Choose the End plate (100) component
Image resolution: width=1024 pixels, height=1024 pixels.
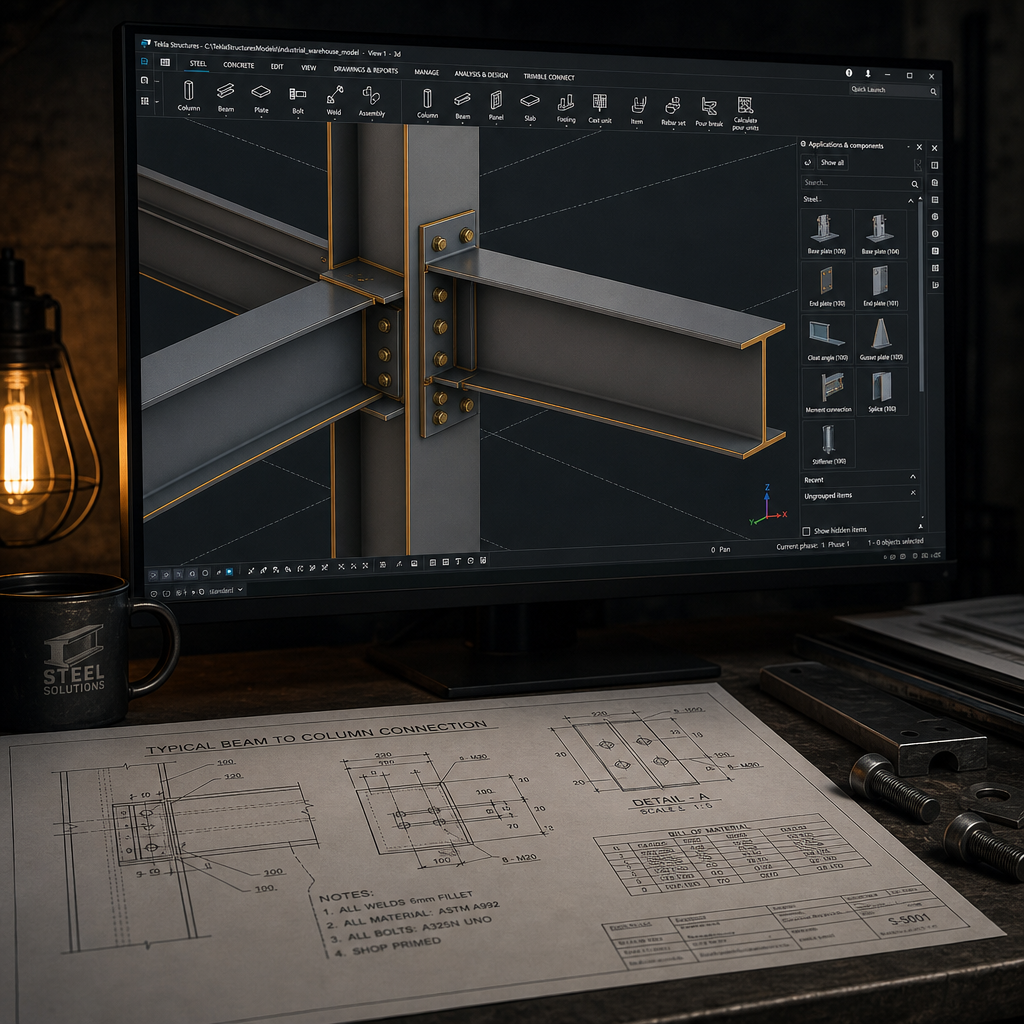coord(827,286)
